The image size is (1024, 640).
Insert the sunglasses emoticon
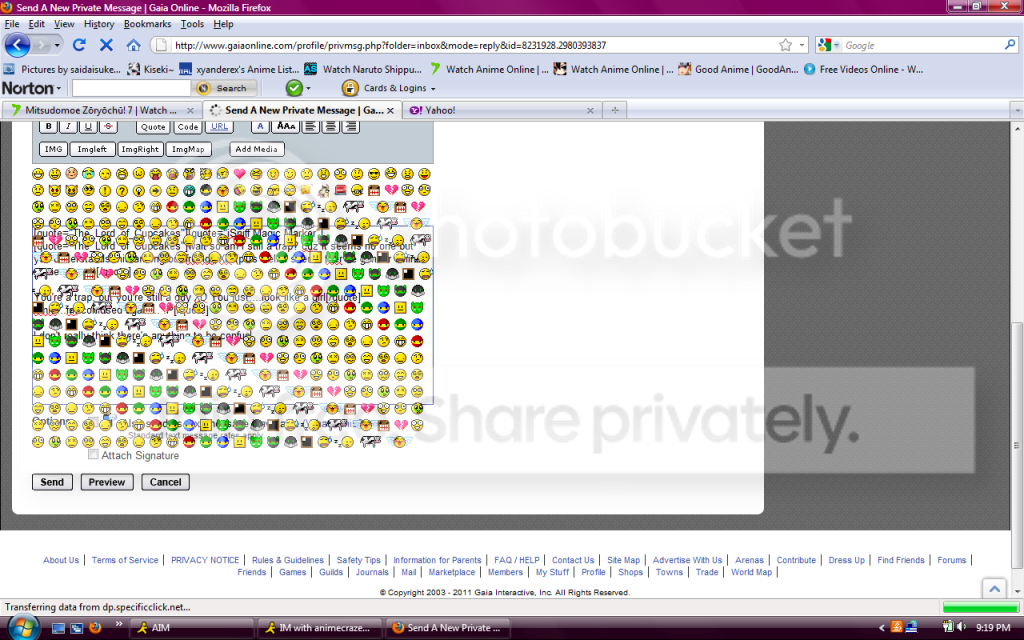[374, 174]
